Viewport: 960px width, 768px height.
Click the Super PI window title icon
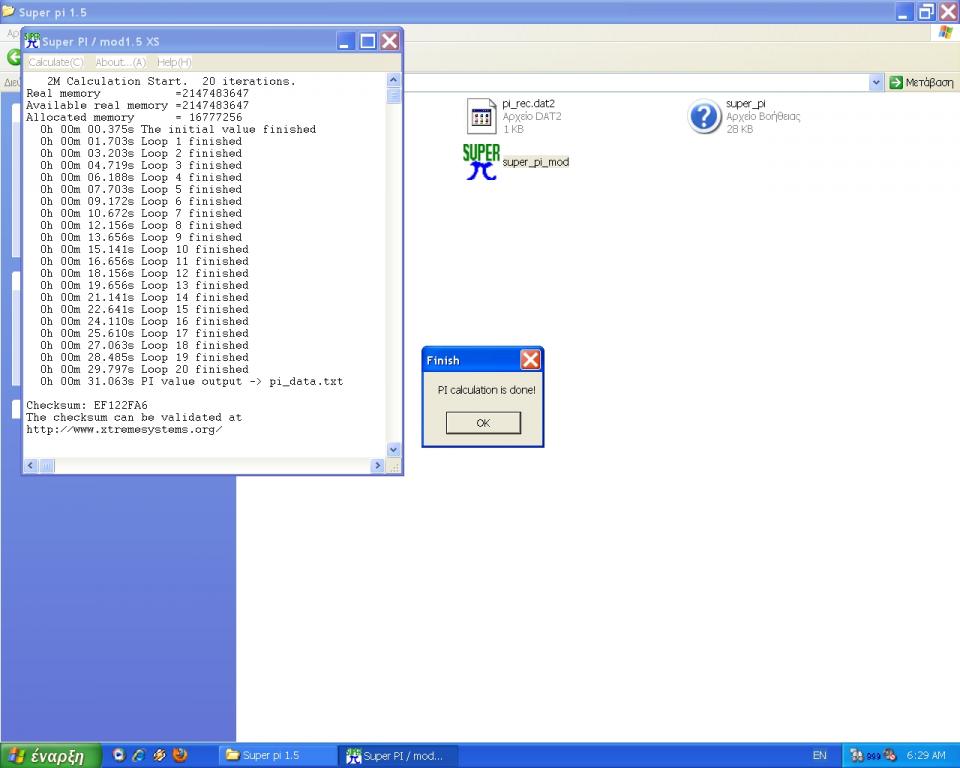tap(32, 40)
